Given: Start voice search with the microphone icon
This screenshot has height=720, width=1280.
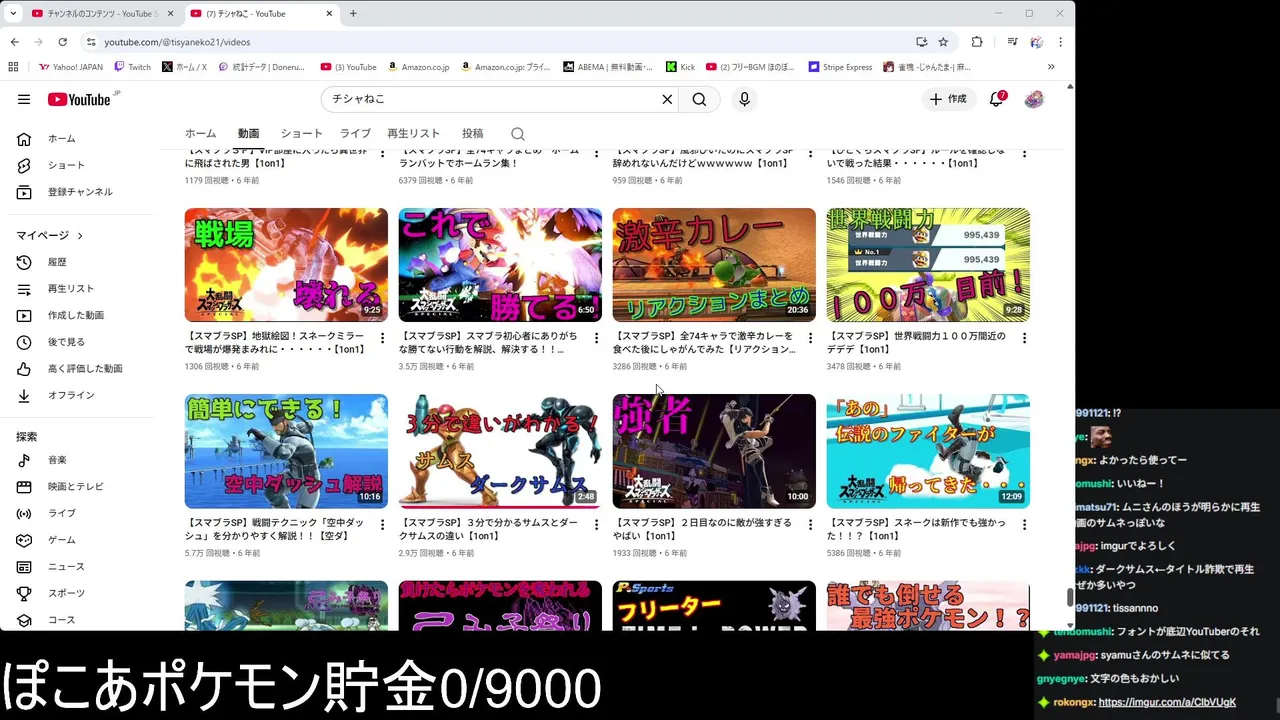Looking at the screenshot, I should pos(744,99).
